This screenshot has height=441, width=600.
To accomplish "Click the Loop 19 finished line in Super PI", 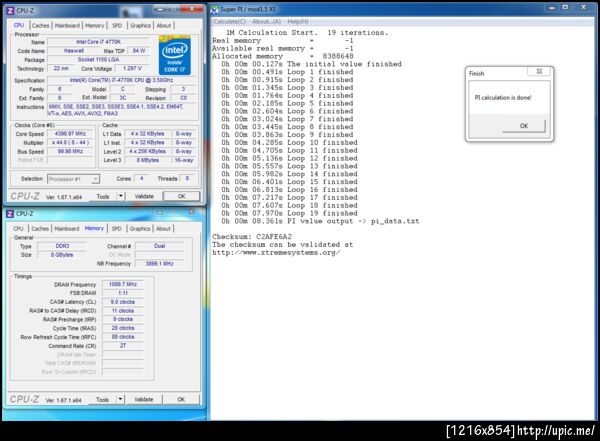I will tap(289, 213).
